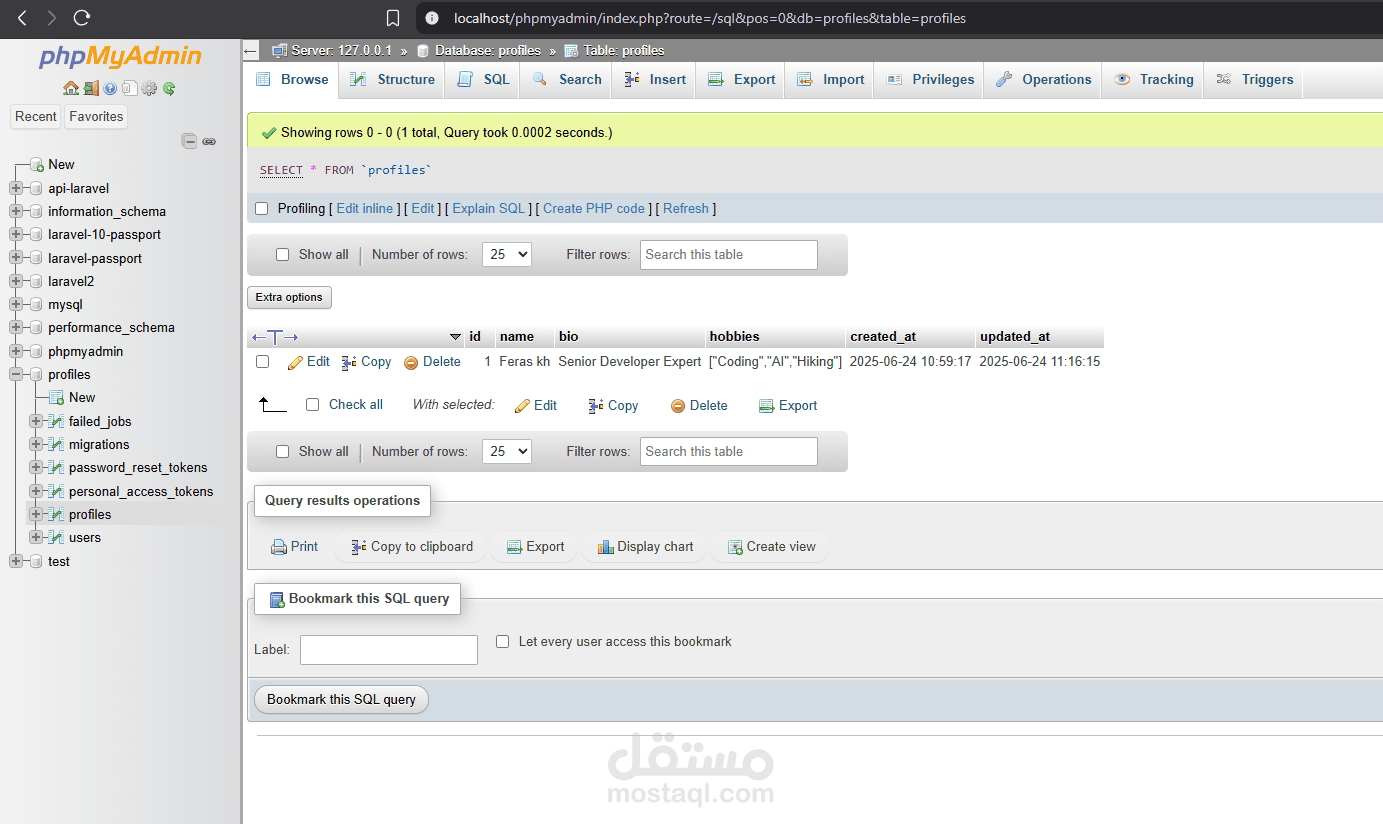Viewport: 1383px width, 824px height.
Task: Open the Operations tab
Action: tap(1043, 80)
